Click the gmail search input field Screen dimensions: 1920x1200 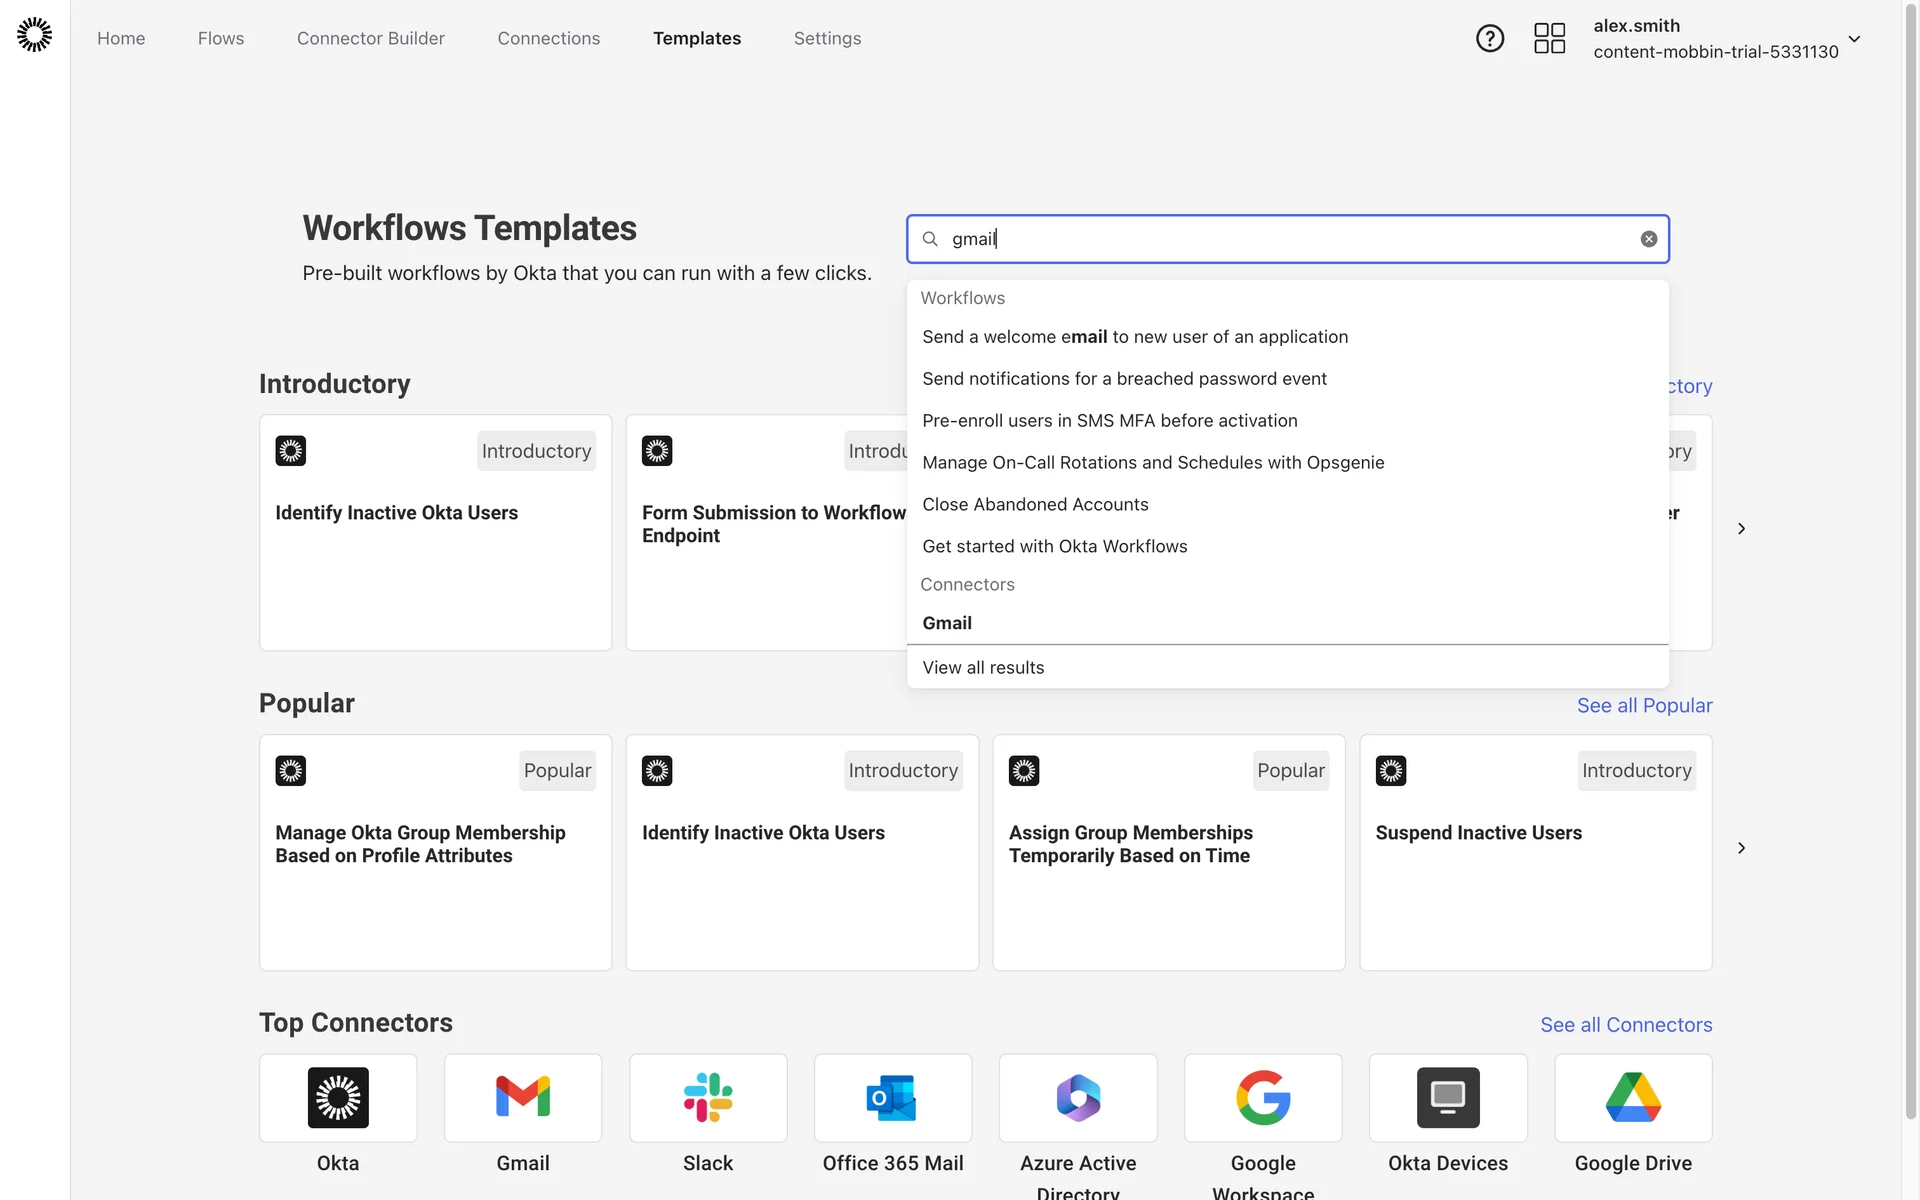[x=1280, y=239]
